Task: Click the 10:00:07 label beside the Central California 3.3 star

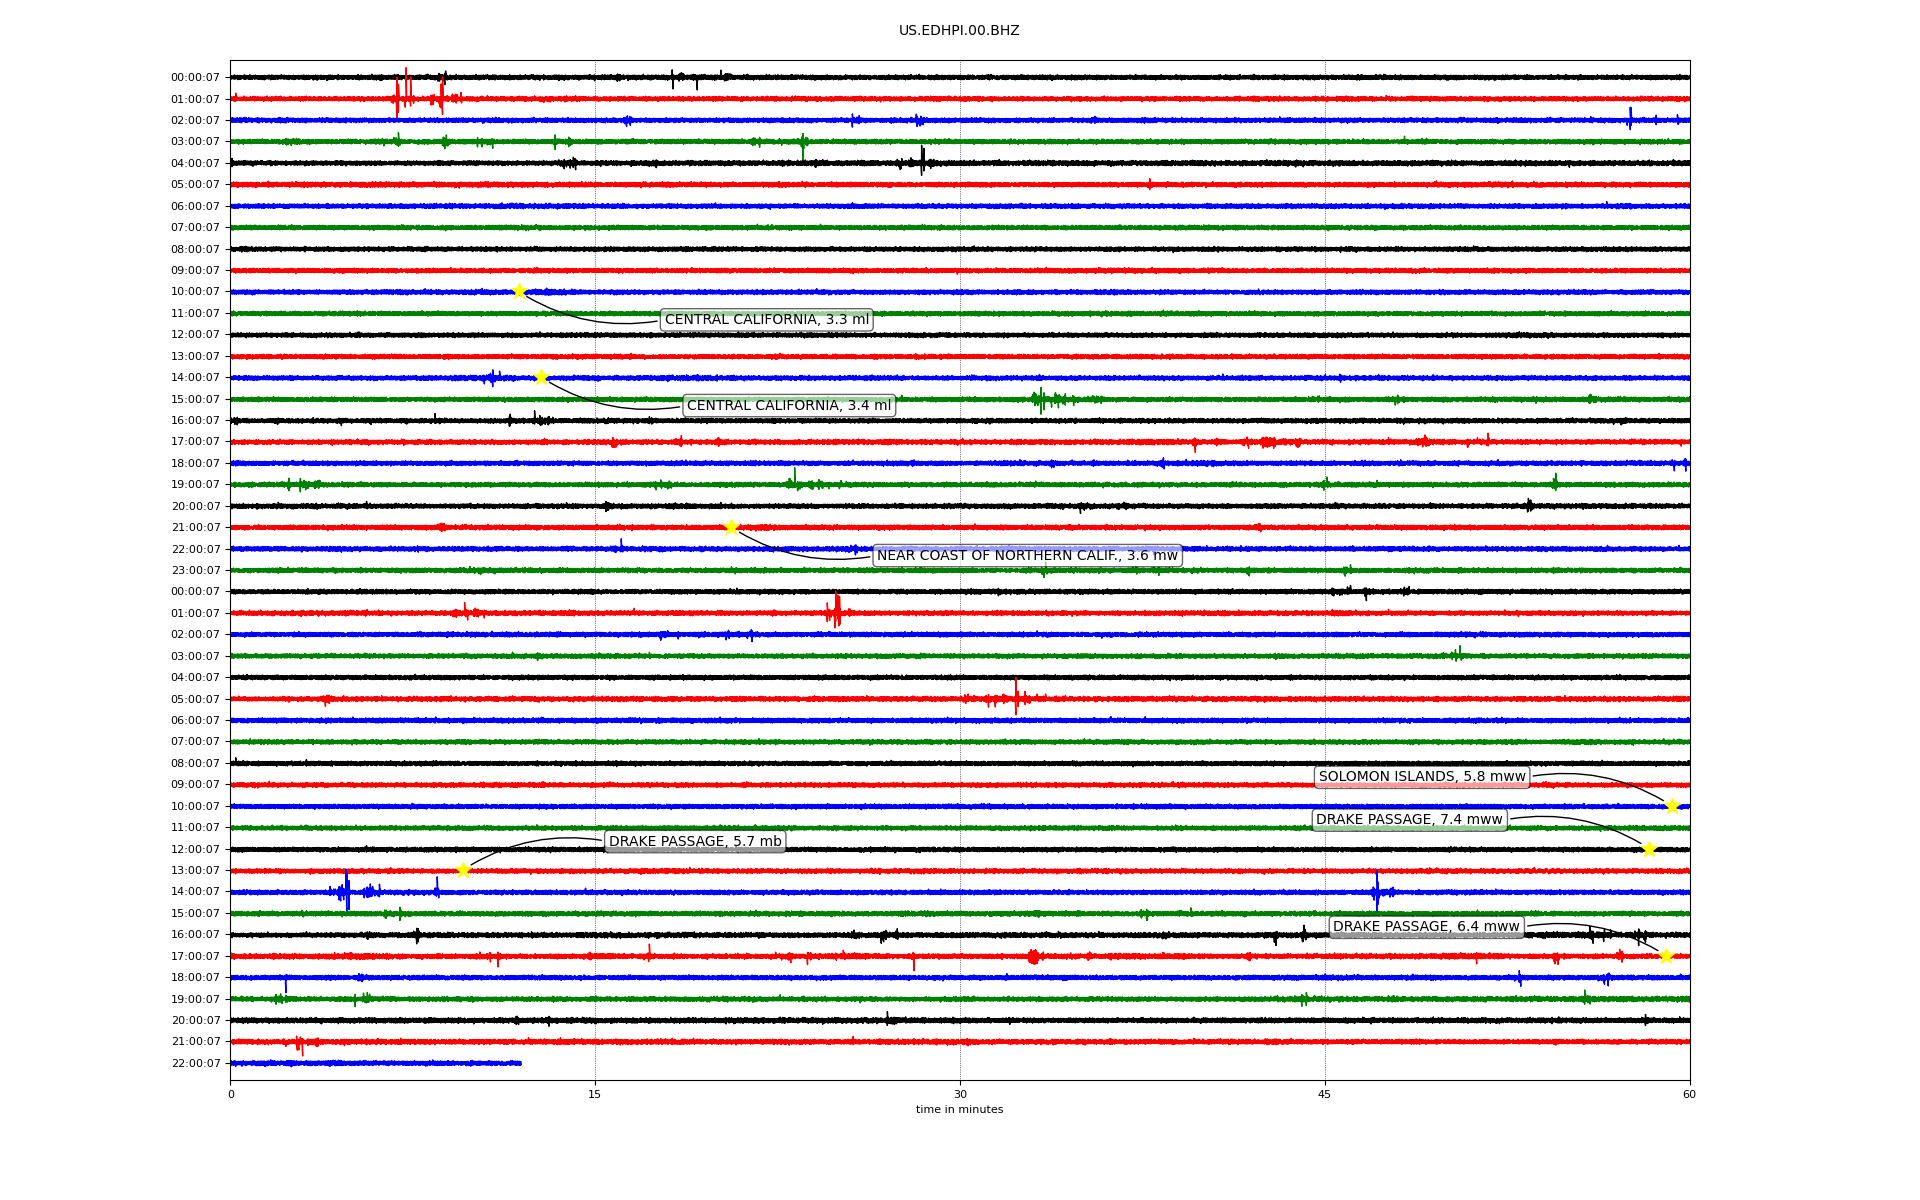Action: click(195, 292)
